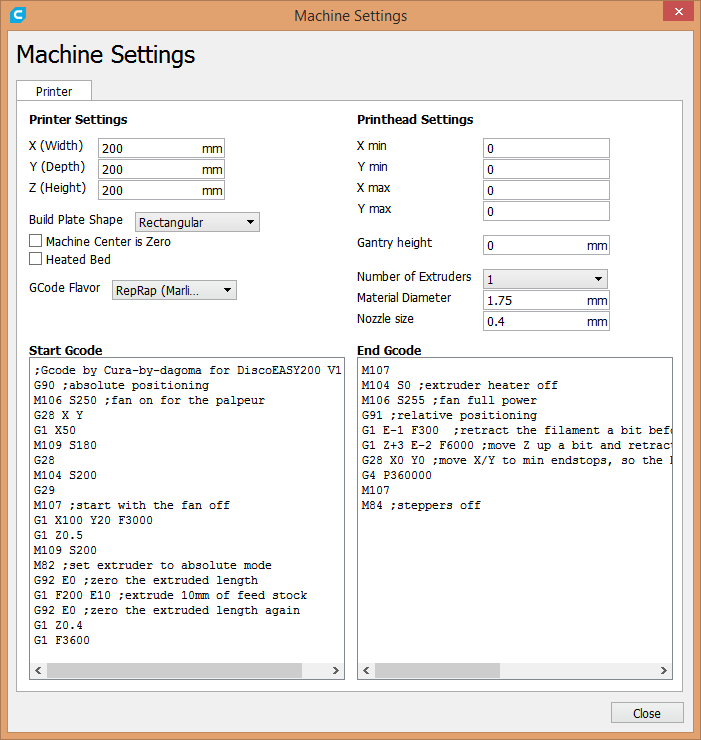Click right scroll arrow in End Gcode box

tap(664, 670)
